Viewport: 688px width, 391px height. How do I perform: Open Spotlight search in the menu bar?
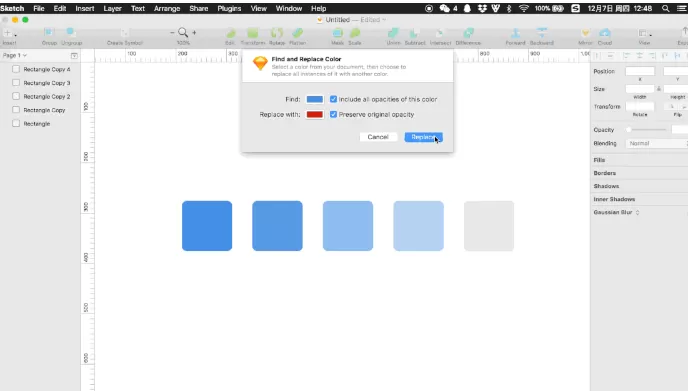click(x=666, y=8)
